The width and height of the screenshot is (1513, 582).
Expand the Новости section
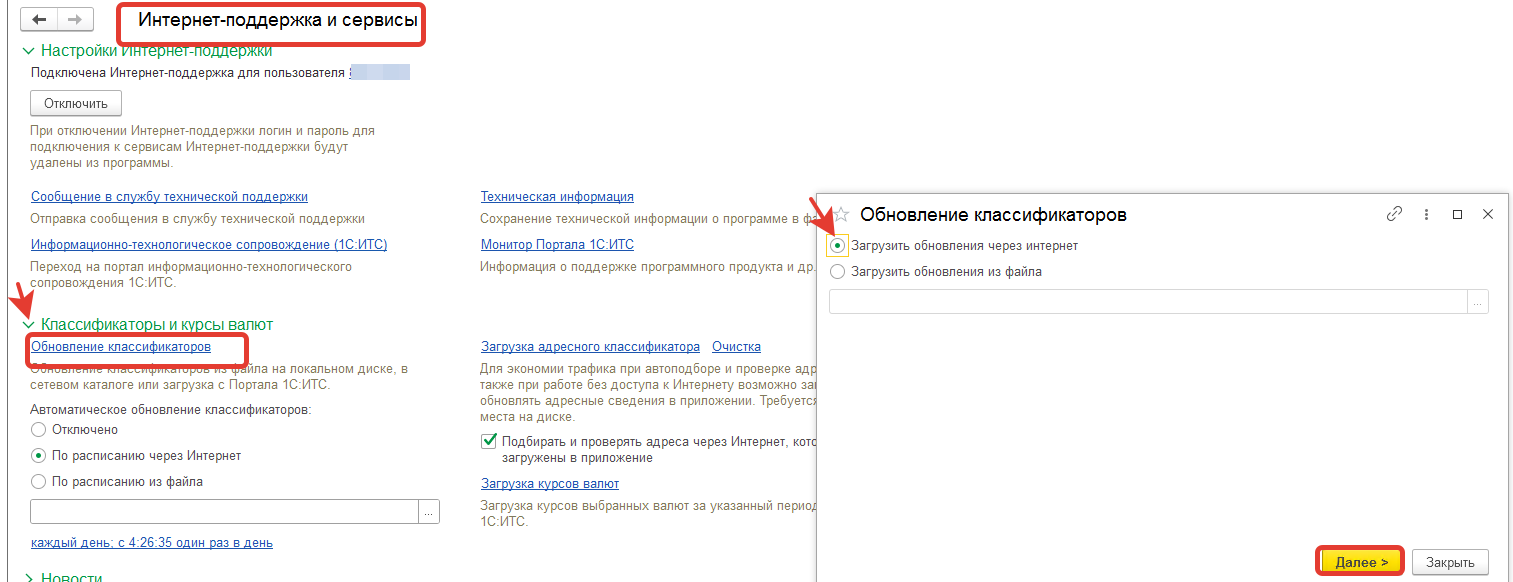coord(27,578)
